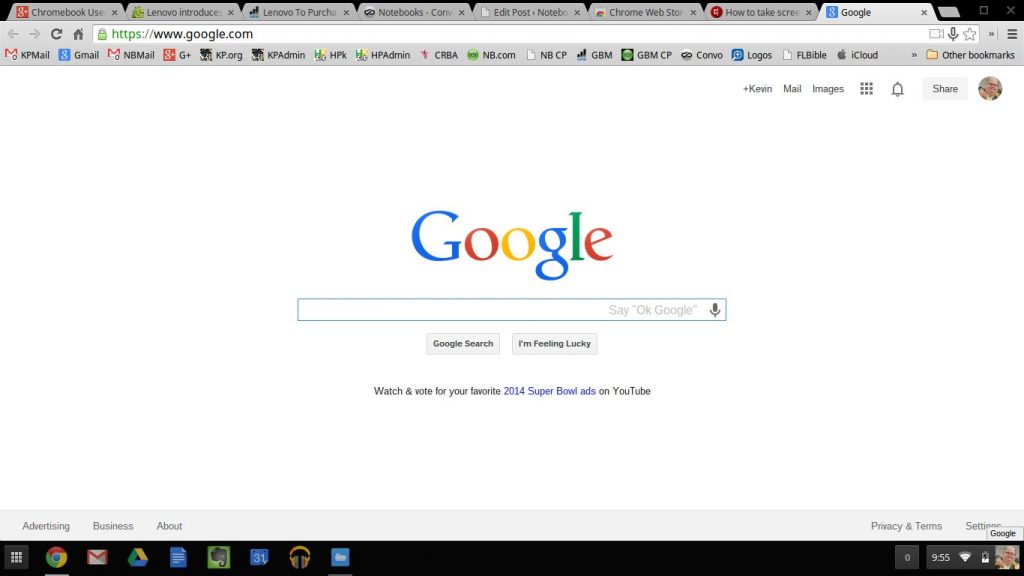Show hidden extensions with the chevron beside the Chrome menu

pyautogui.click(x=991, y=34)
